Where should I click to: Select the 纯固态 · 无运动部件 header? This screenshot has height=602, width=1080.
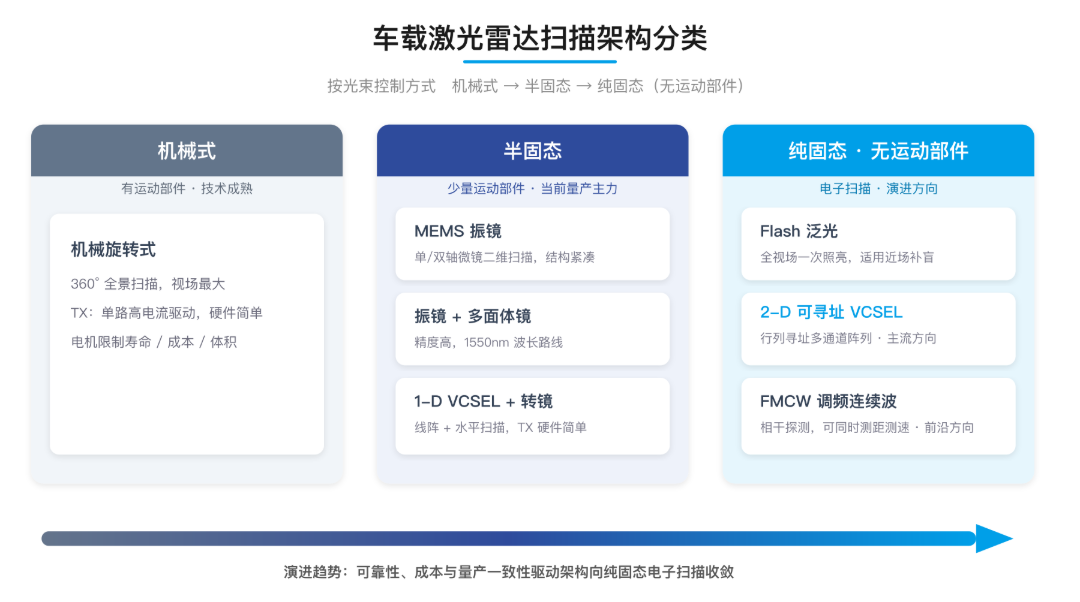point(878,150)
